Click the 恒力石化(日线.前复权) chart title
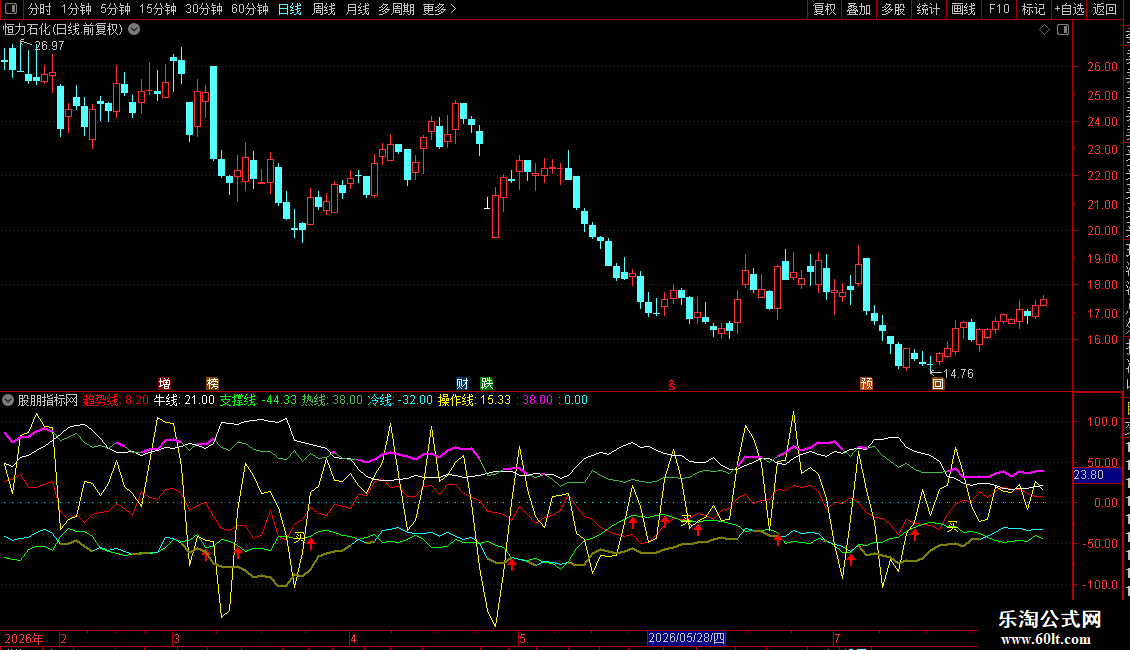The height and width of the screenshot is (650, 1130). [x=63, y=30]
